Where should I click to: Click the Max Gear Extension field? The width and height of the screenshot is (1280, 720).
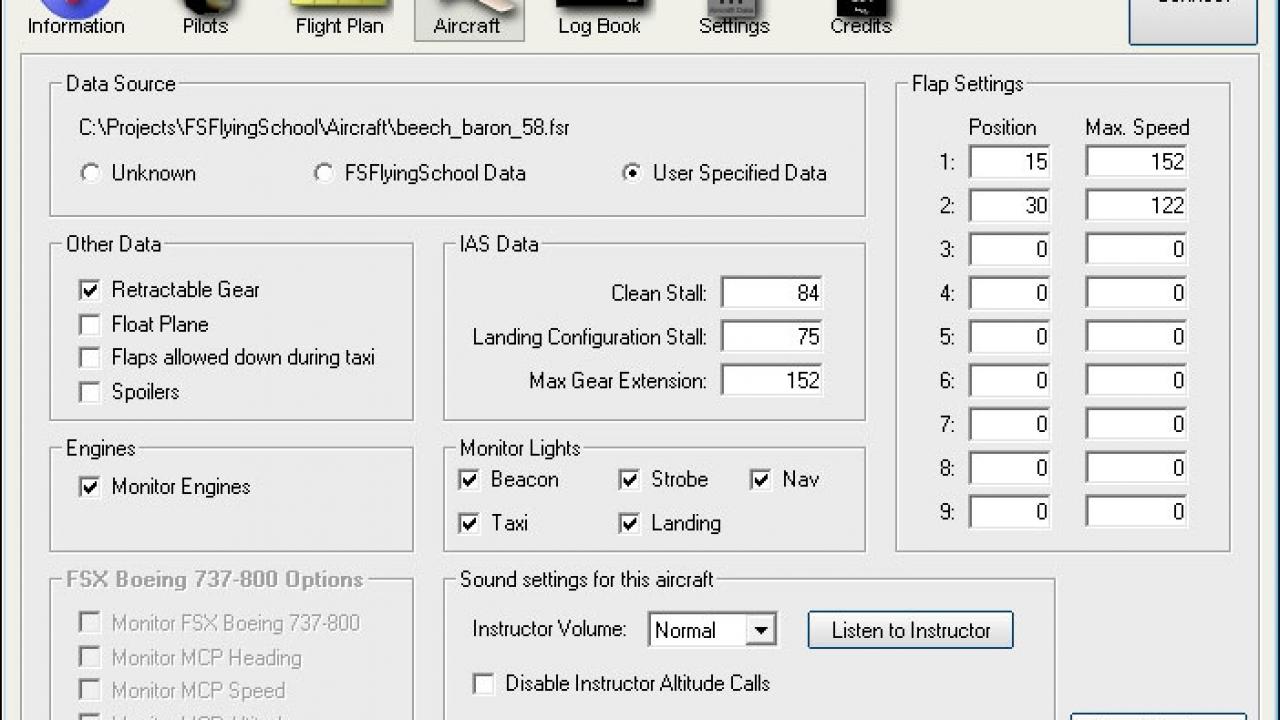772,380
